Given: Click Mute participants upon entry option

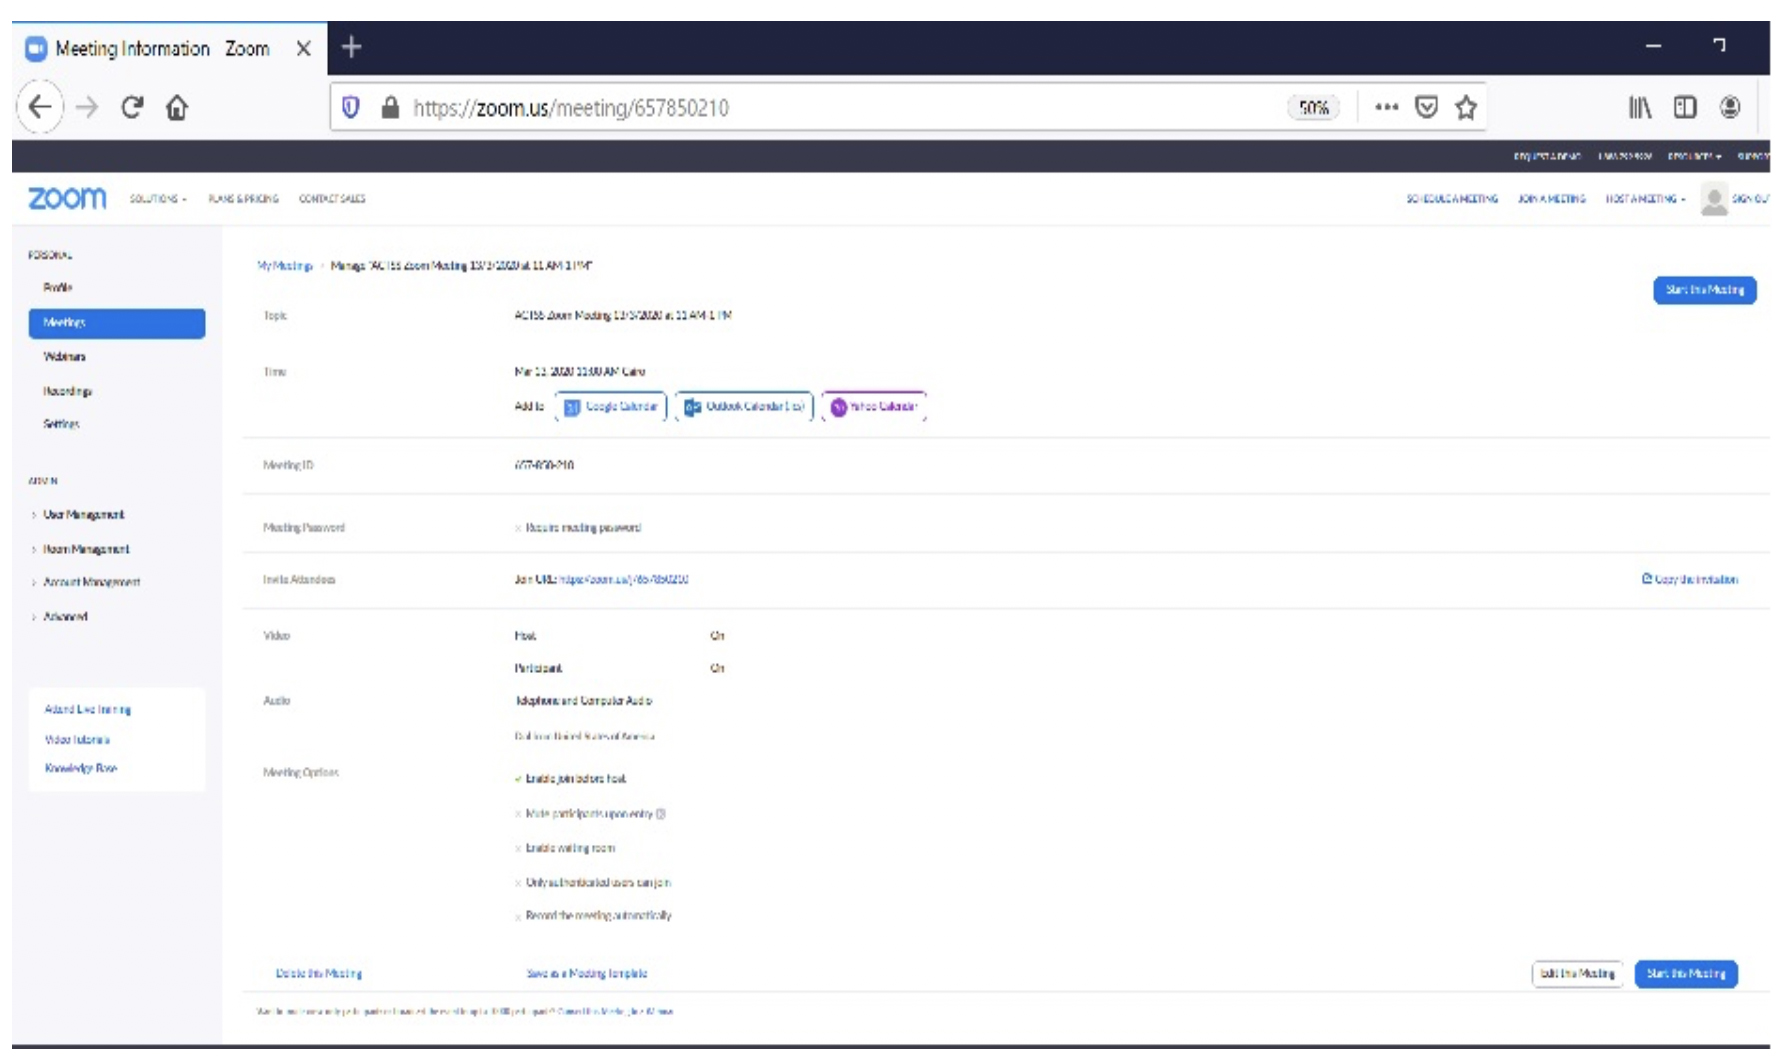Looking at the screenshot, I should click(x=584, y=813).
